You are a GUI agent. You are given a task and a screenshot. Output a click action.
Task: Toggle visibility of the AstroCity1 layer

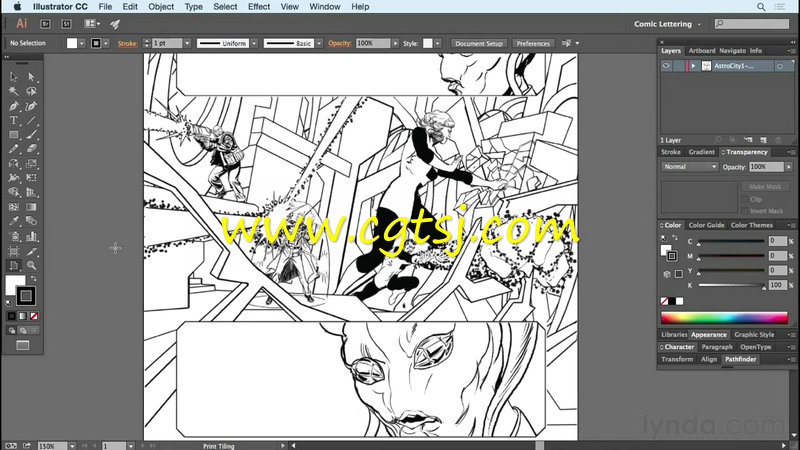(666, 66)
